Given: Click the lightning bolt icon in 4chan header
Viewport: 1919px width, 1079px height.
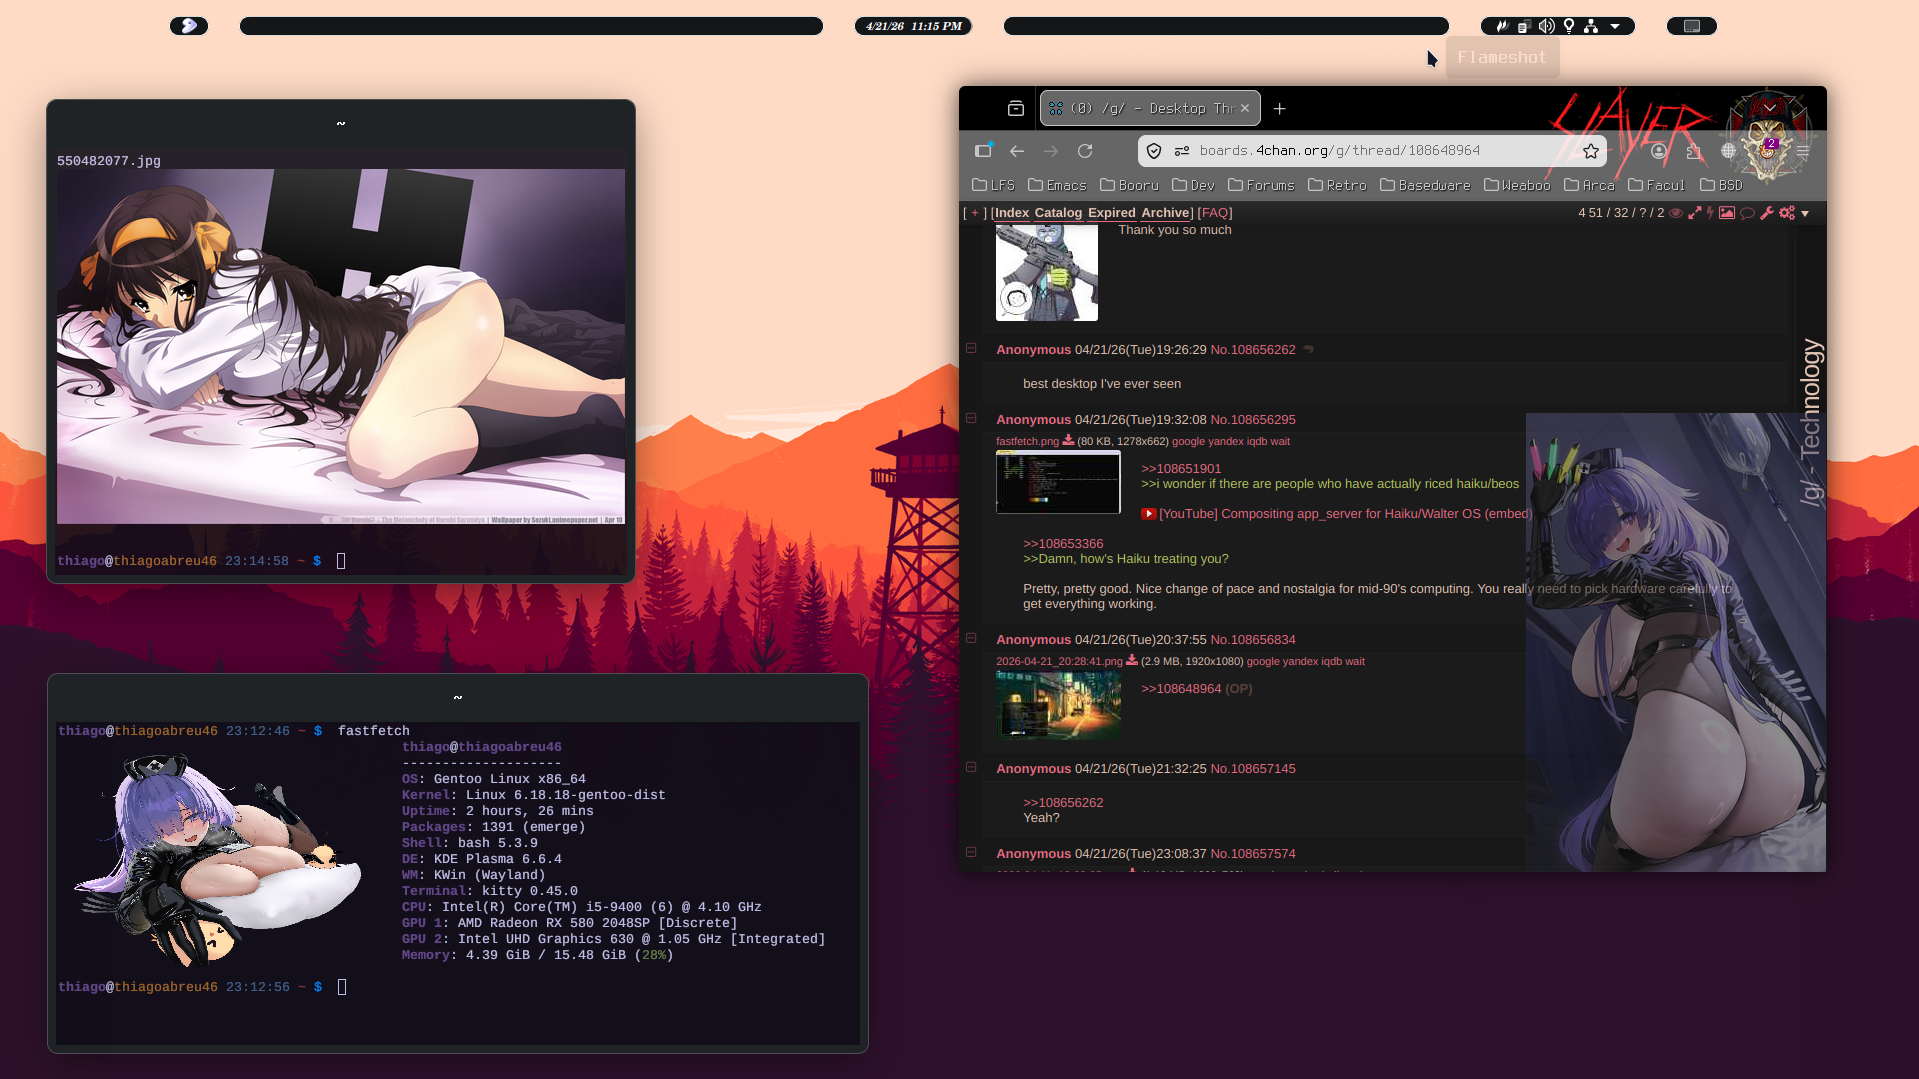Looking at the screenshot, I should [1710, 213].
